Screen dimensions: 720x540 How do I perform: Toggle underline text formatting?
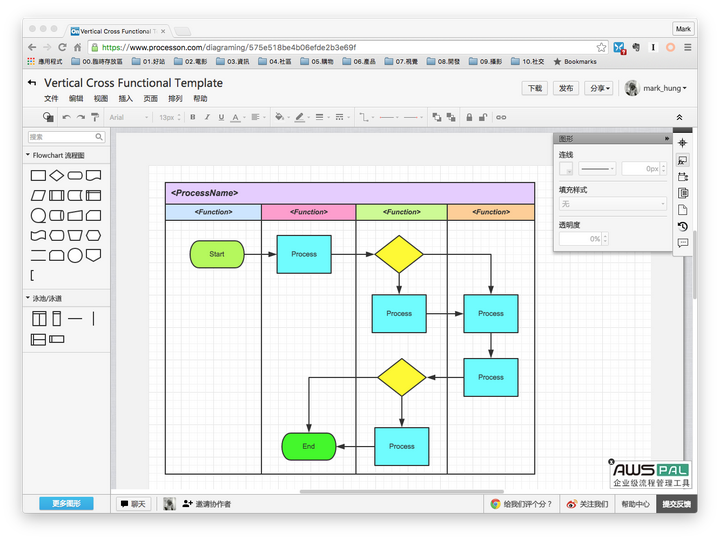pos(221,118)
